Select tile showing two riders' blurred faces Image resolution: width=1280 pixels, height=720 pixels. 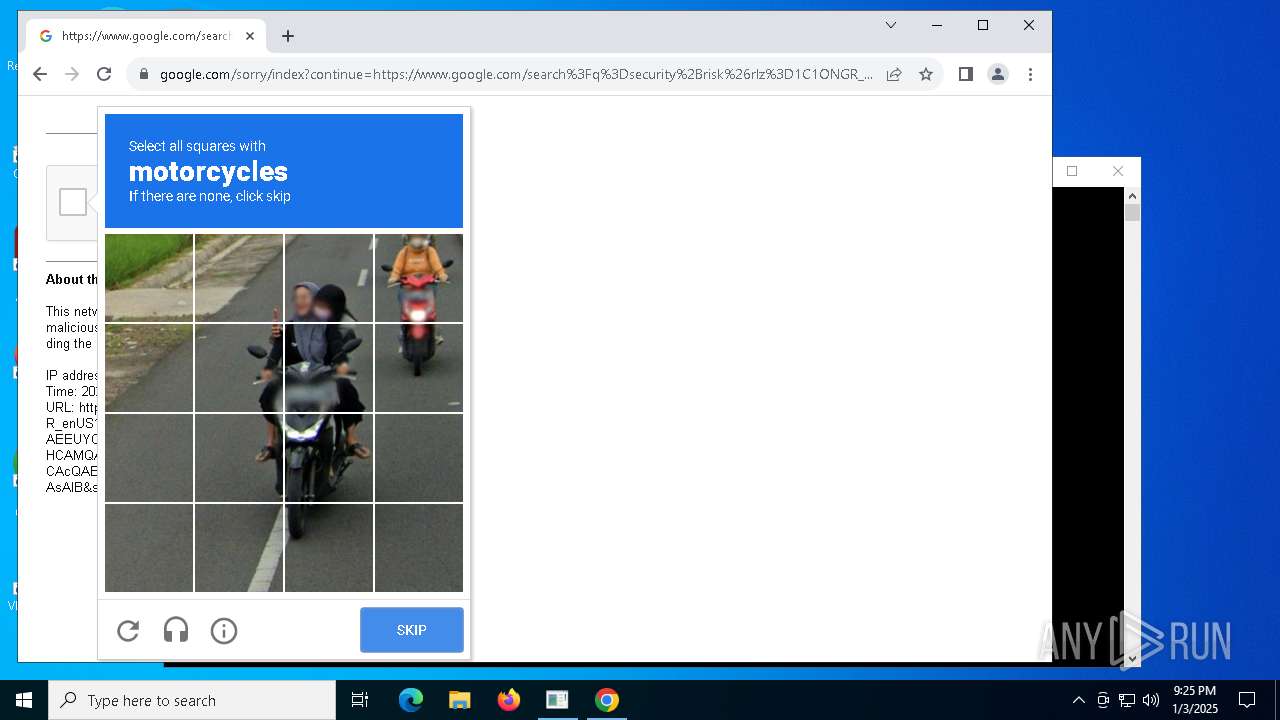tap(329, 278)
